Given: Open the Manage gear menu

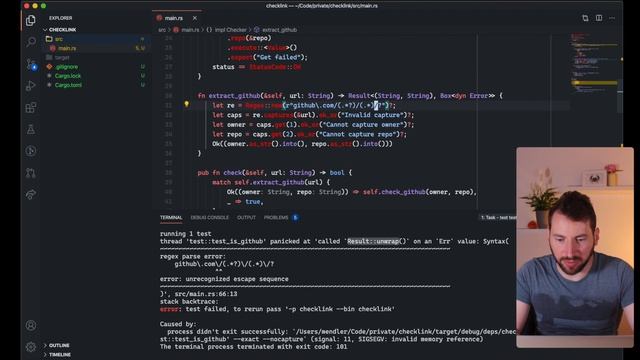Looking at the screenshot, I should (x=31, y=347).
